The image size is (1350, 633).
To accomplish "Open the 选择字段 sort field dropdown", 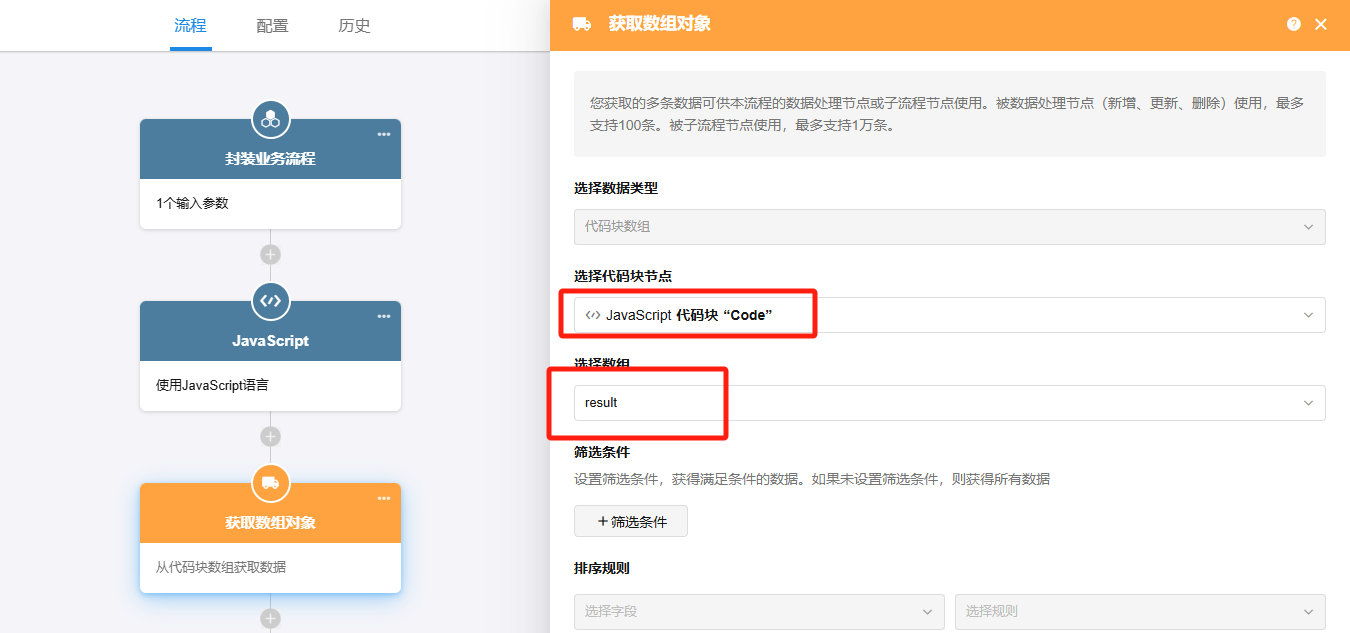I will pos(758,612).
